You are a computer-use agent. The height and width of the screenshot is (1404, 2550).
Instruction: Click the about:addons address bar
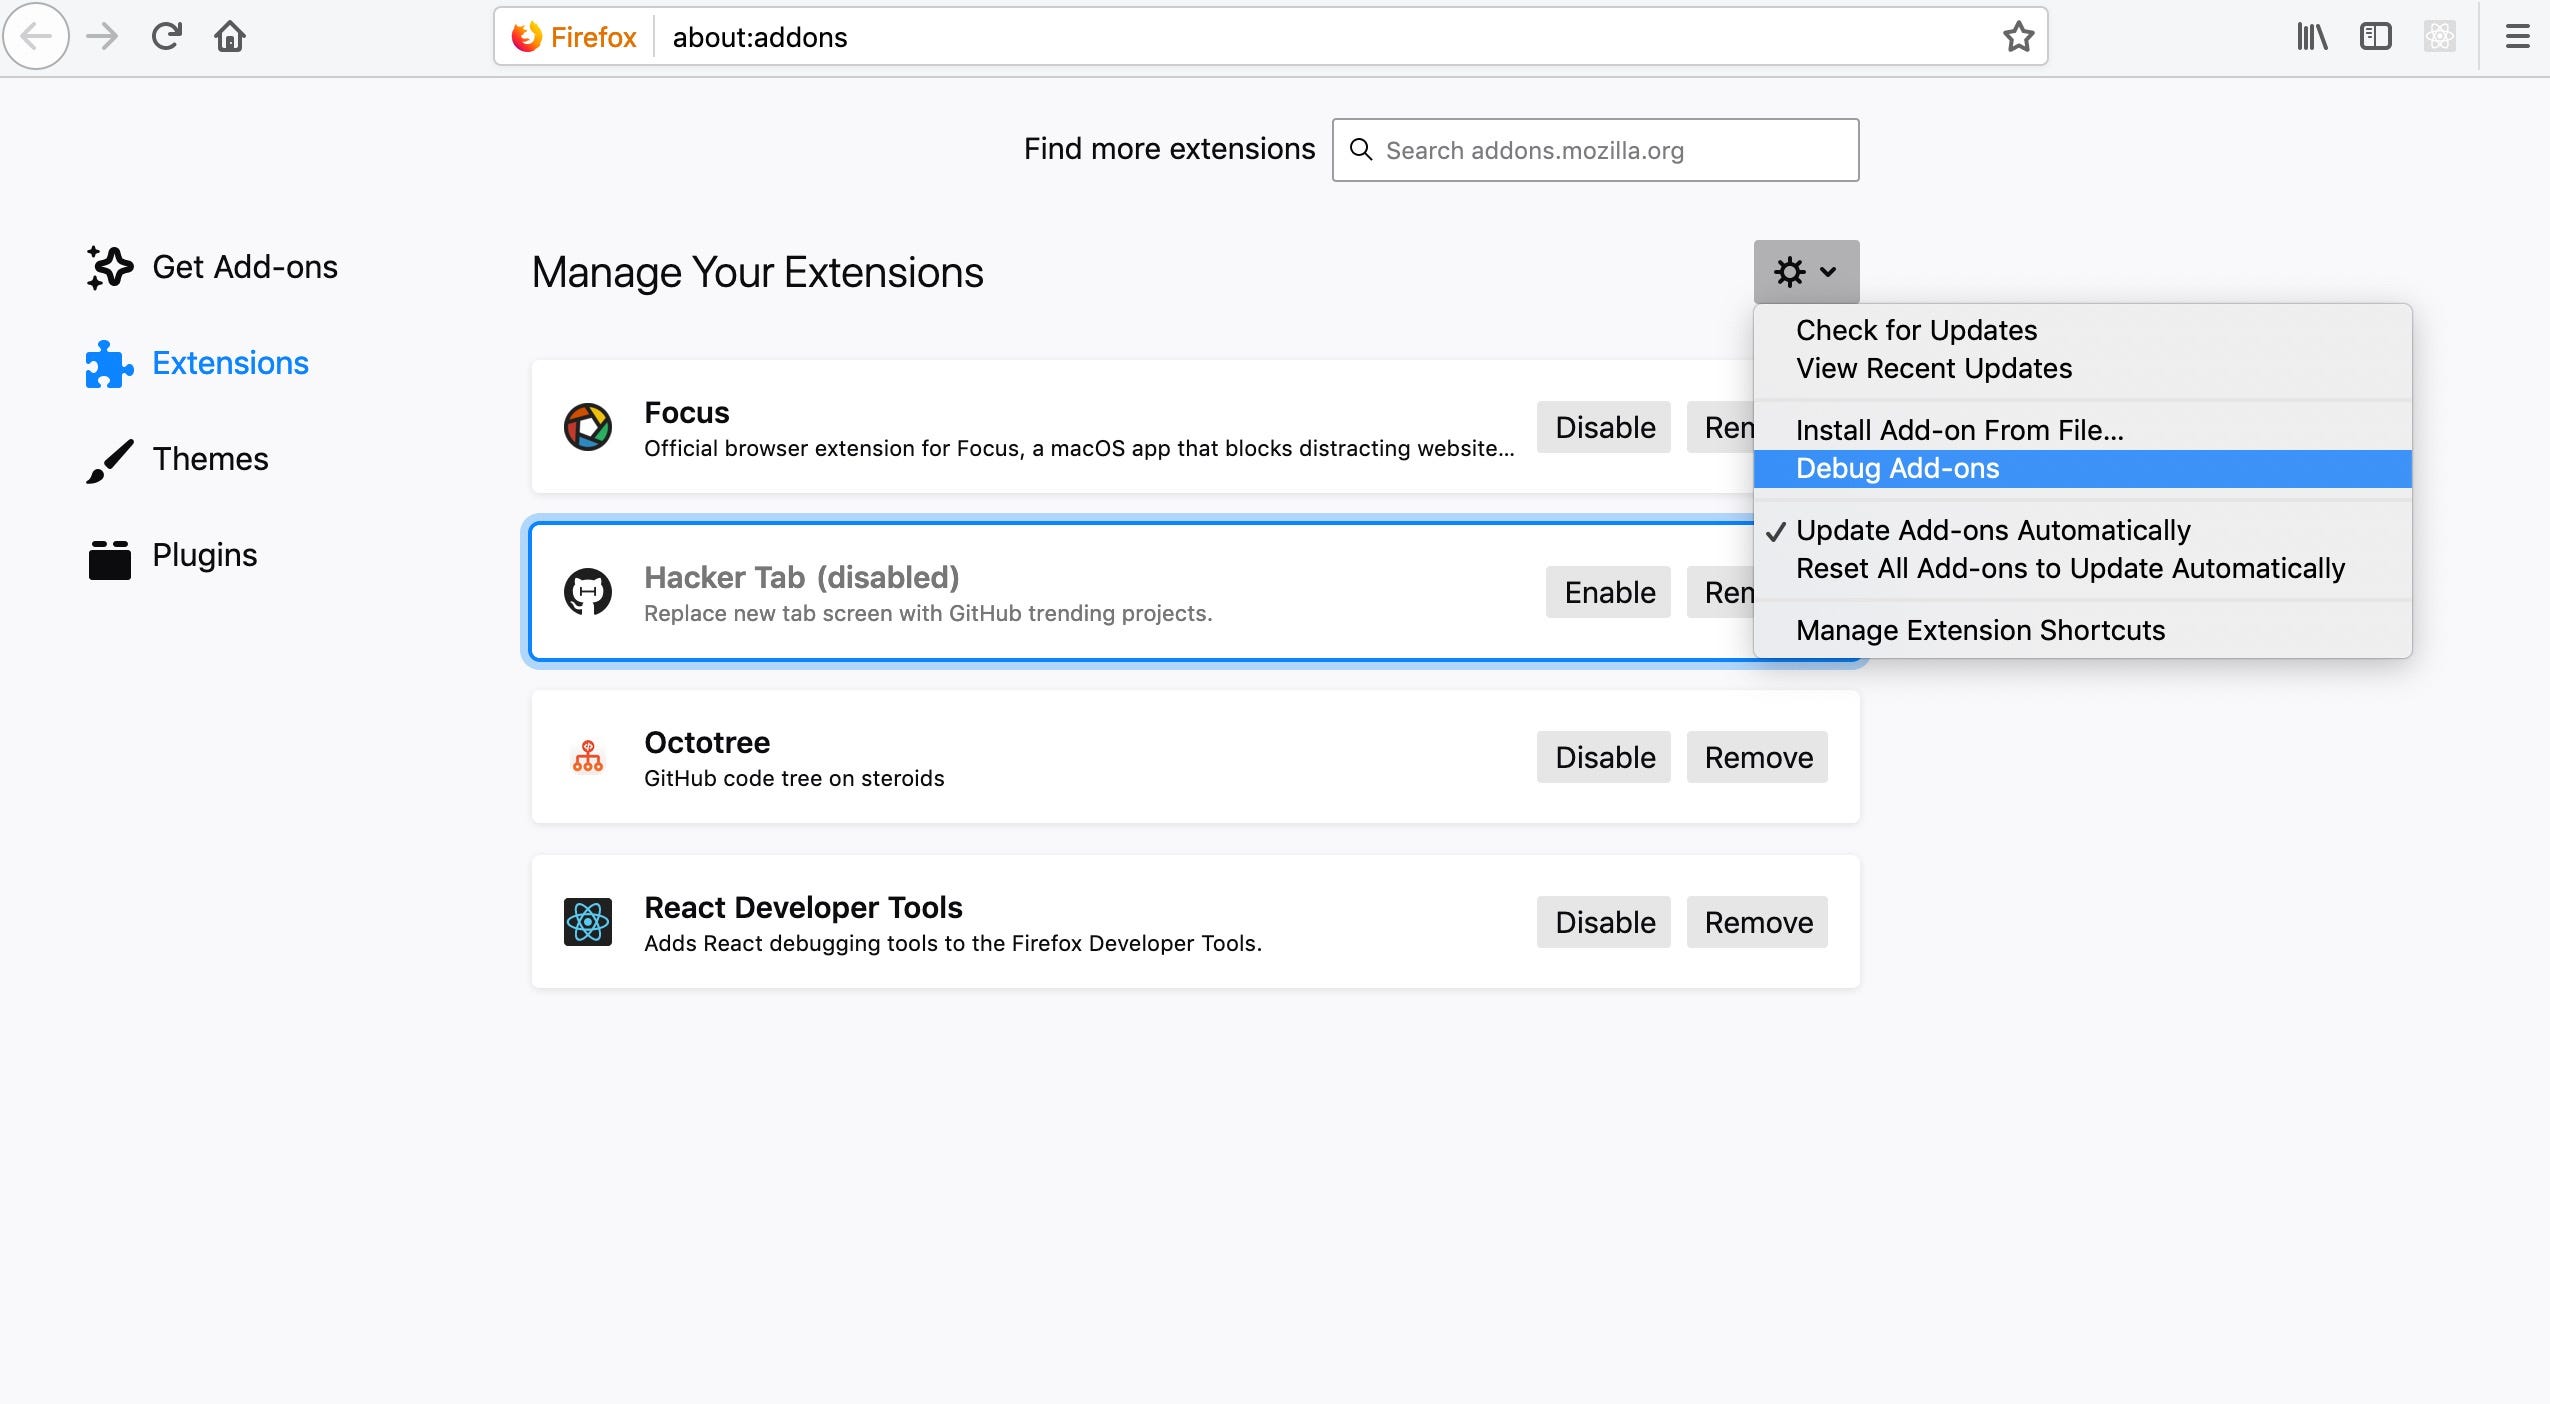tap(1270, 37)
